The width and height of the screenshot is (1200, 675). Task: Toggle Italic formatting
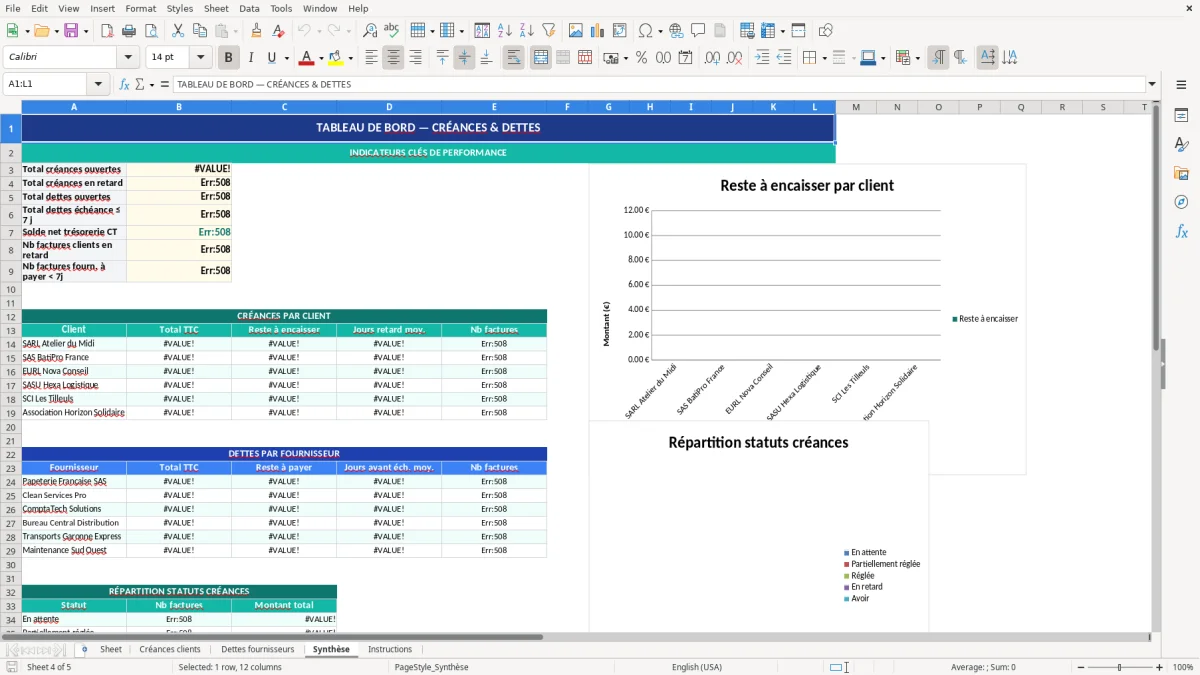[250, 58]
